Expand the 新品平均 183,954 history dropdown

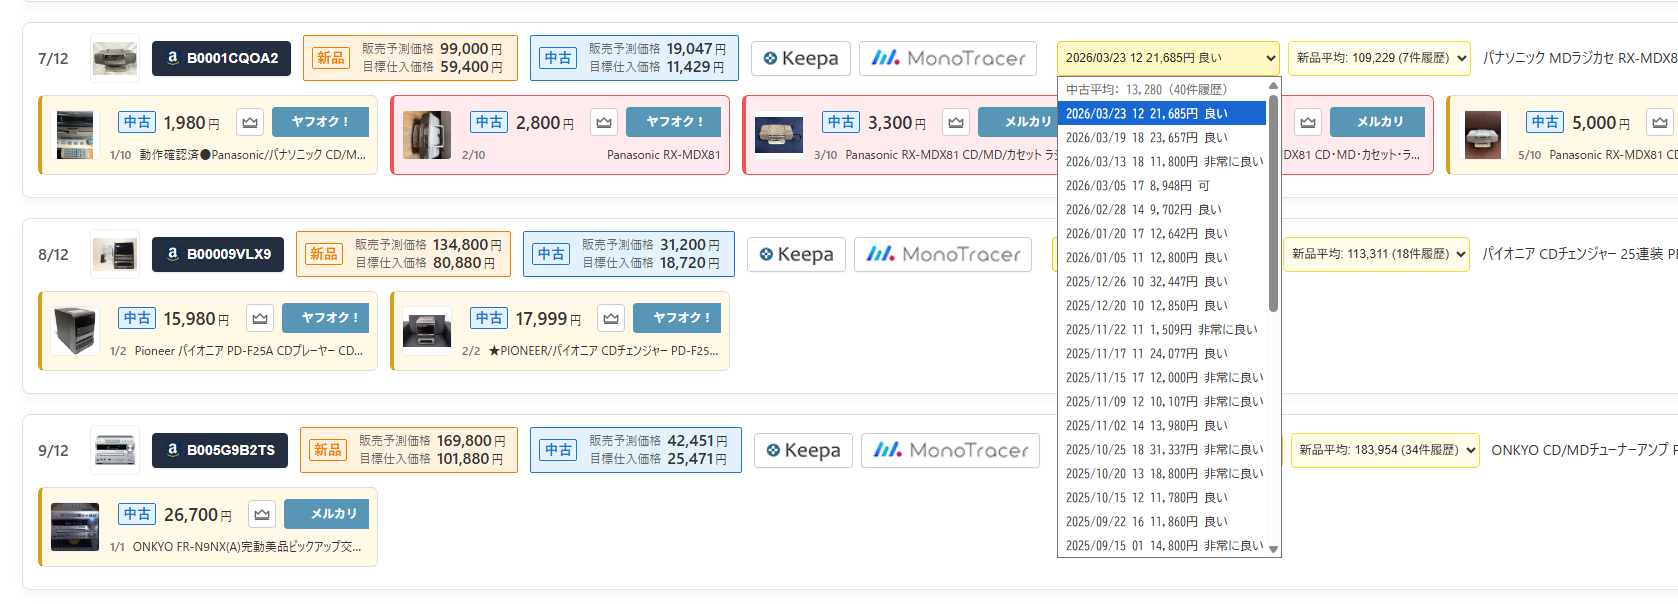1385,450
